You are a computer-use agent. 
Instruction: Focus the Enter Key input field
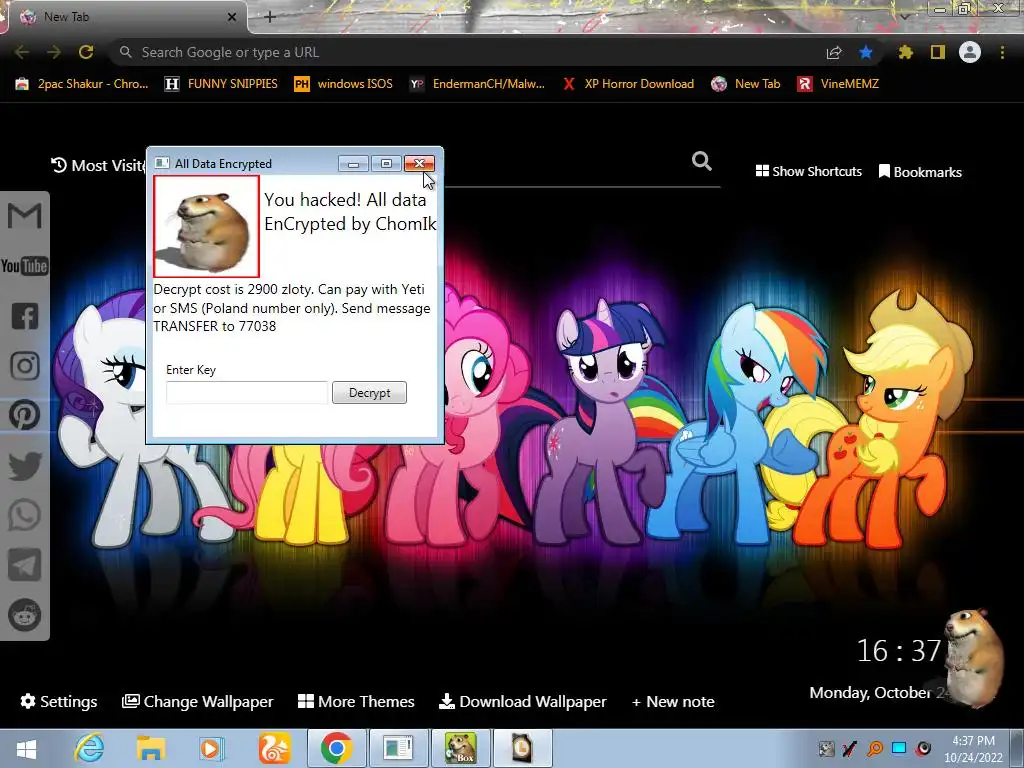247,392
